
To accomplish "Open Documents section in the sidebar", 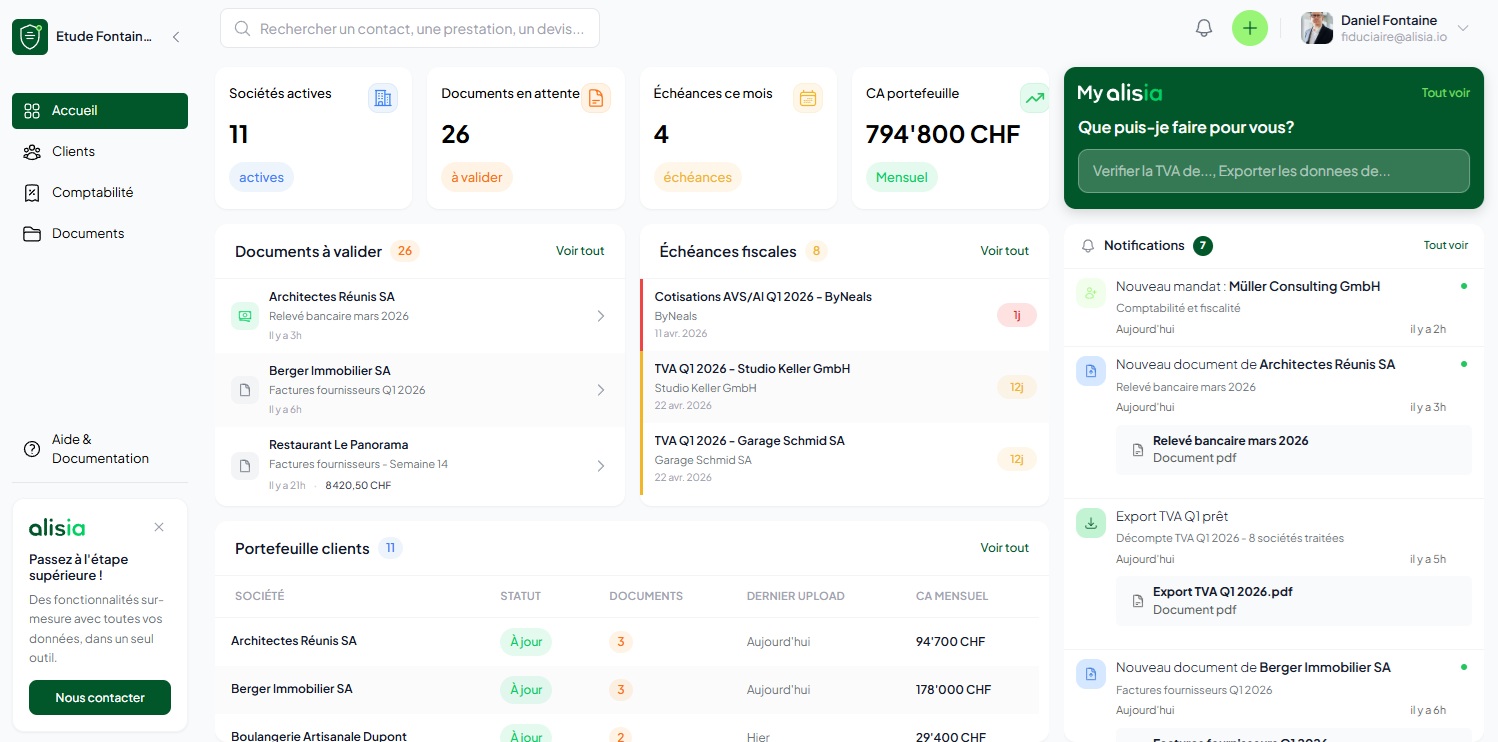I will (88, 234).
